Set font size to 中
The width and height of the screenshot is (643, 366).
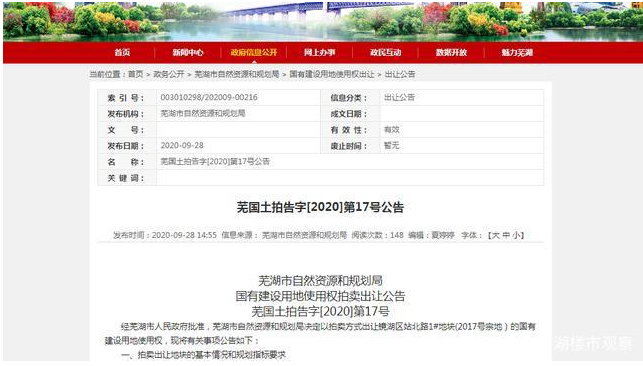506,235
